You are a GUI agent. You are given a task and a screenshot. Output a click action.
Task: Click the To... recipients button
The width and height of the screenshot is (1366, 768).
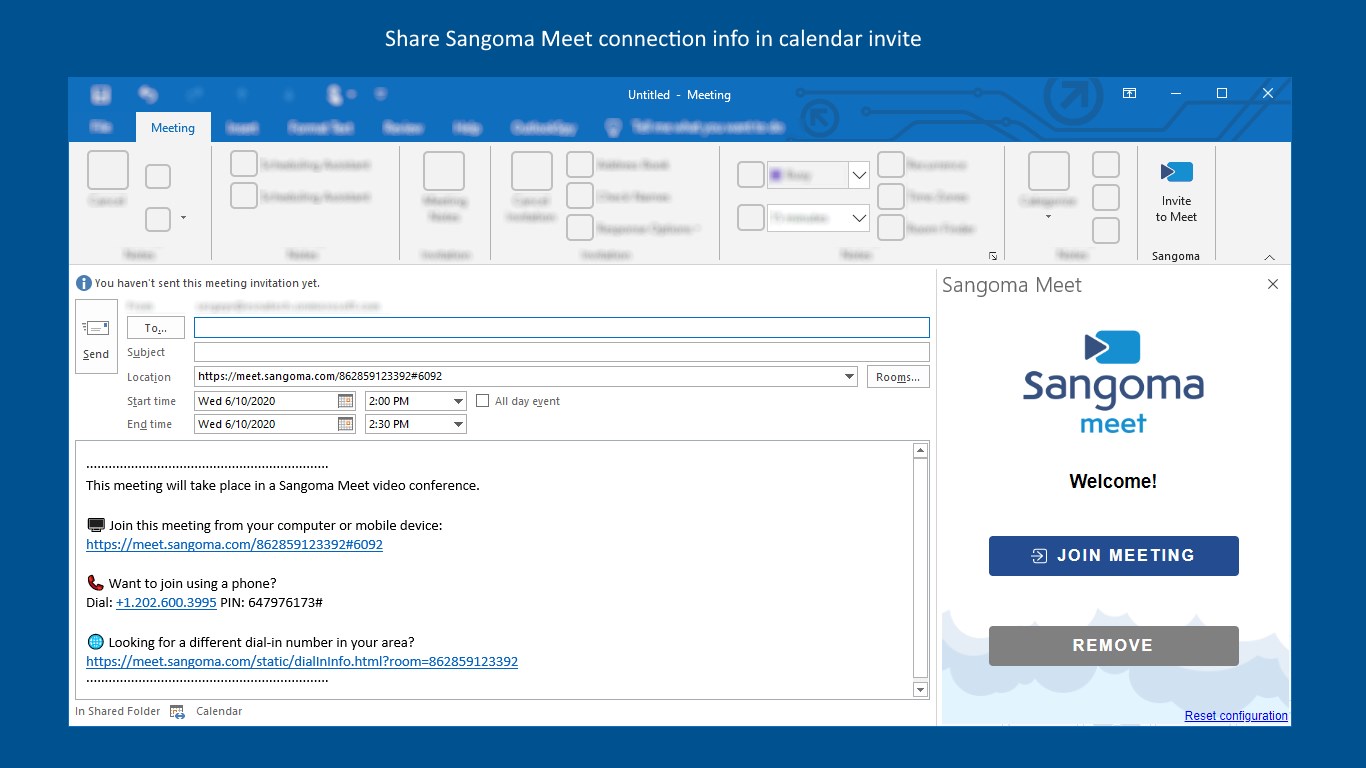pos(156,328)
